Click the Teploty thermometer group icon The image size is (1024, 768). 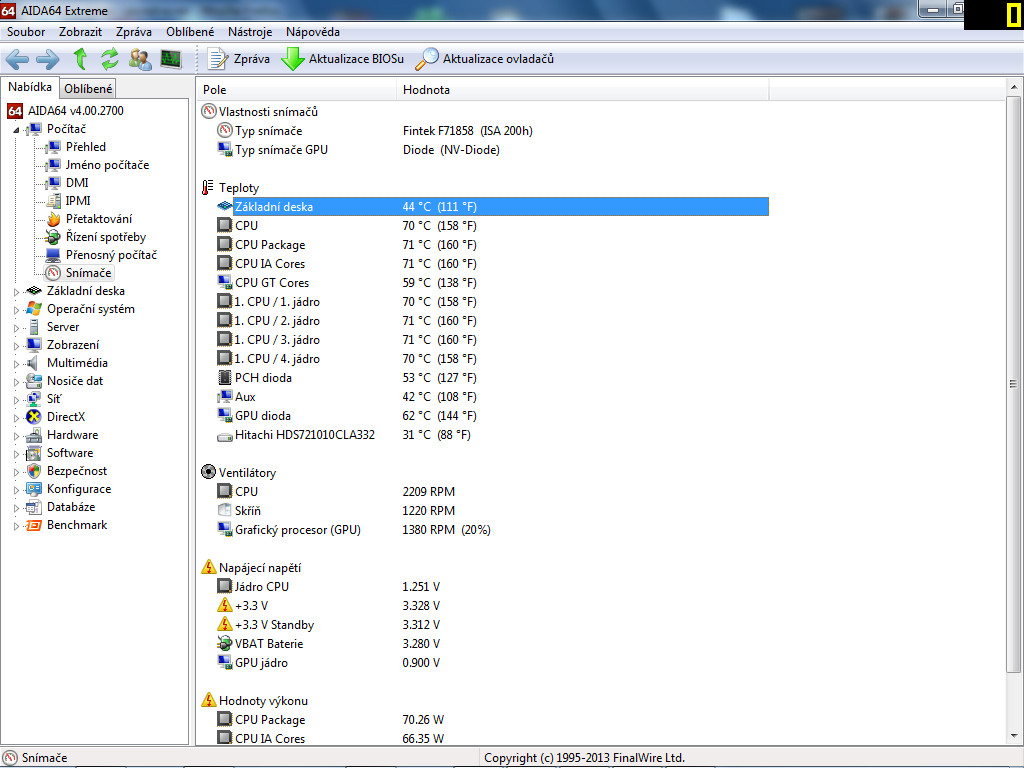[208, 187]
